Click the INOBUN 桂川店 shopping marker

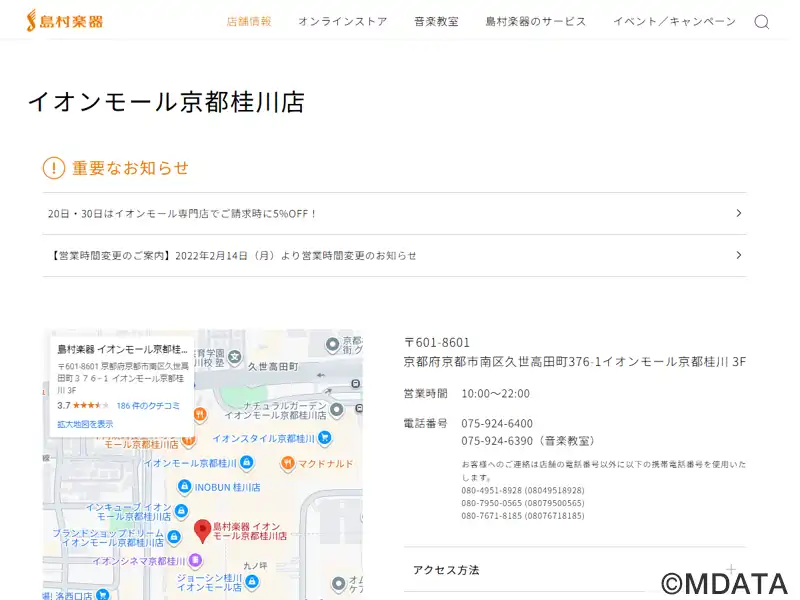point(184,487)
